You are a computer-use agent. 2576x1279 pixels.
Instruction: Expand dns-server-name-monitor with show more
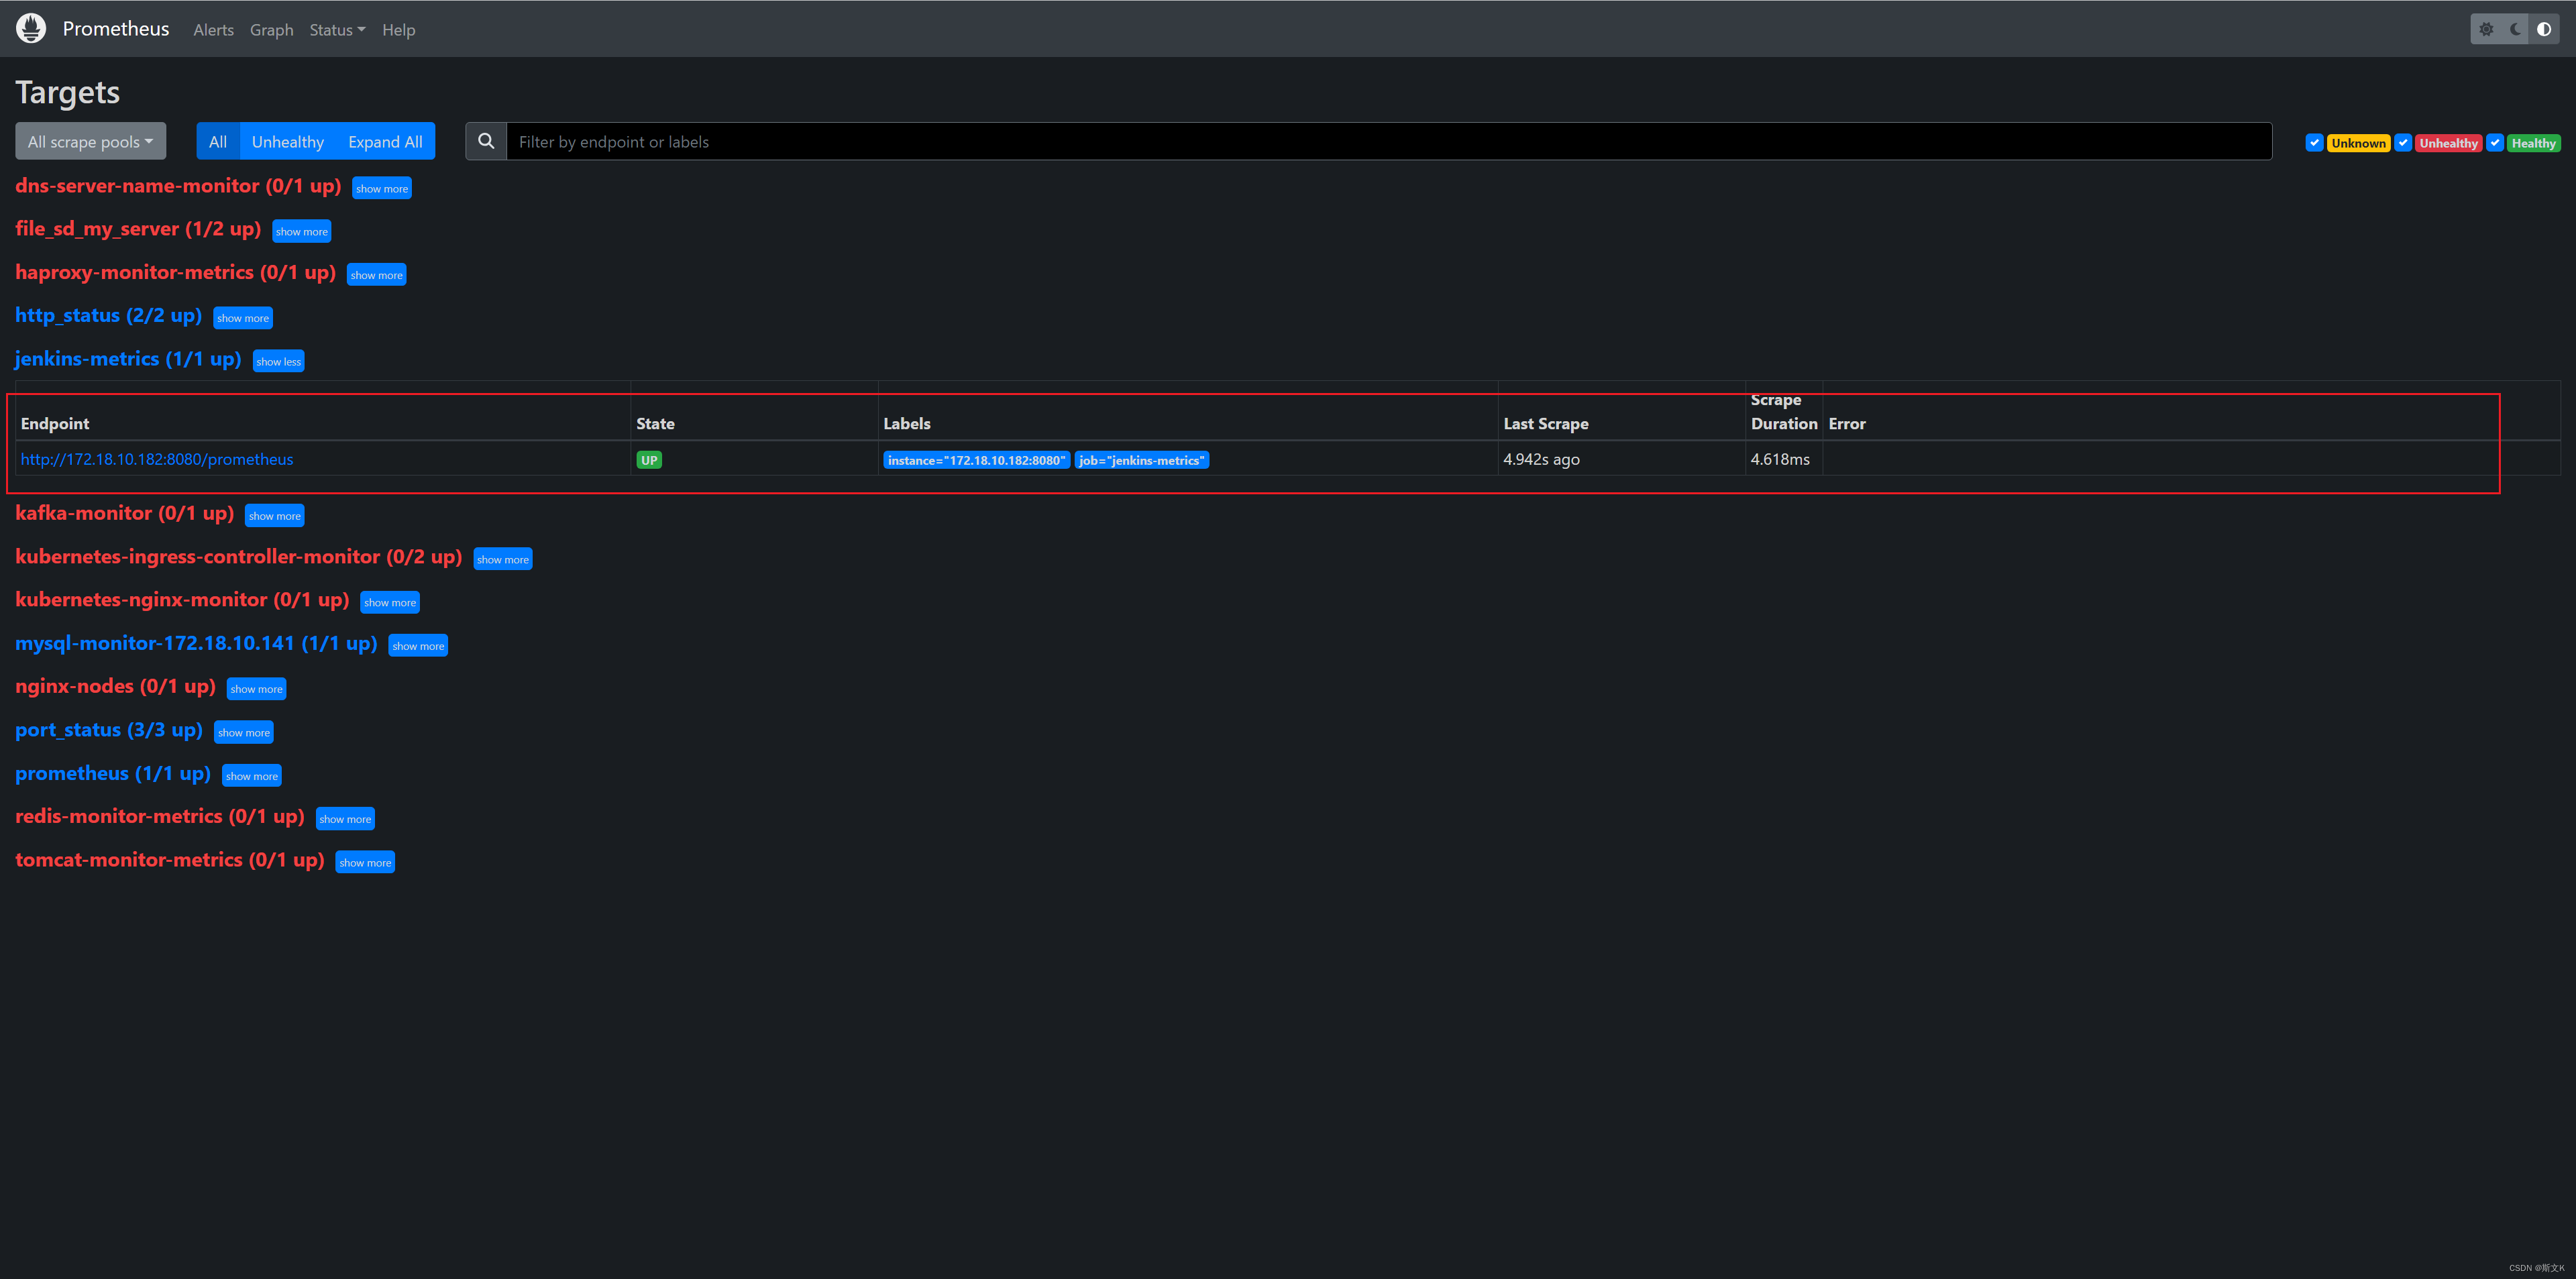point(382,188)
